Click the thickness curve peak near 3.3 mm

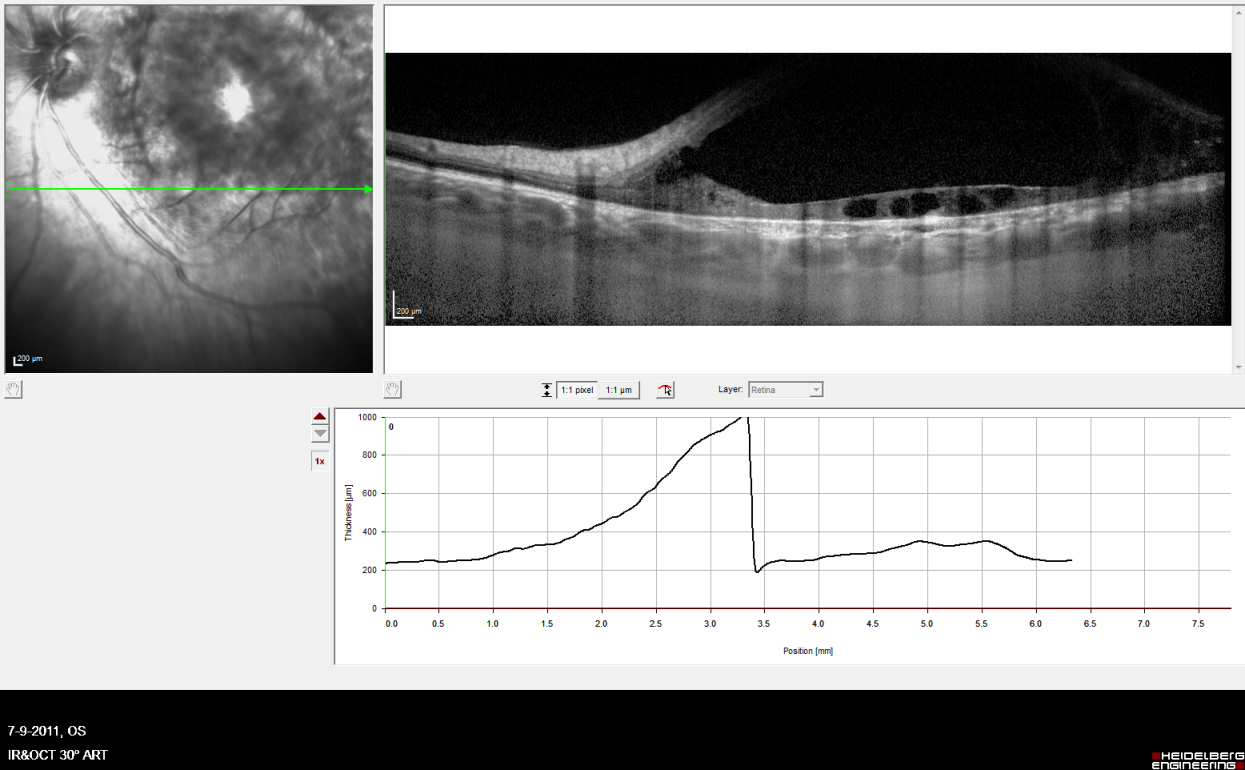(x=743, y=418)
